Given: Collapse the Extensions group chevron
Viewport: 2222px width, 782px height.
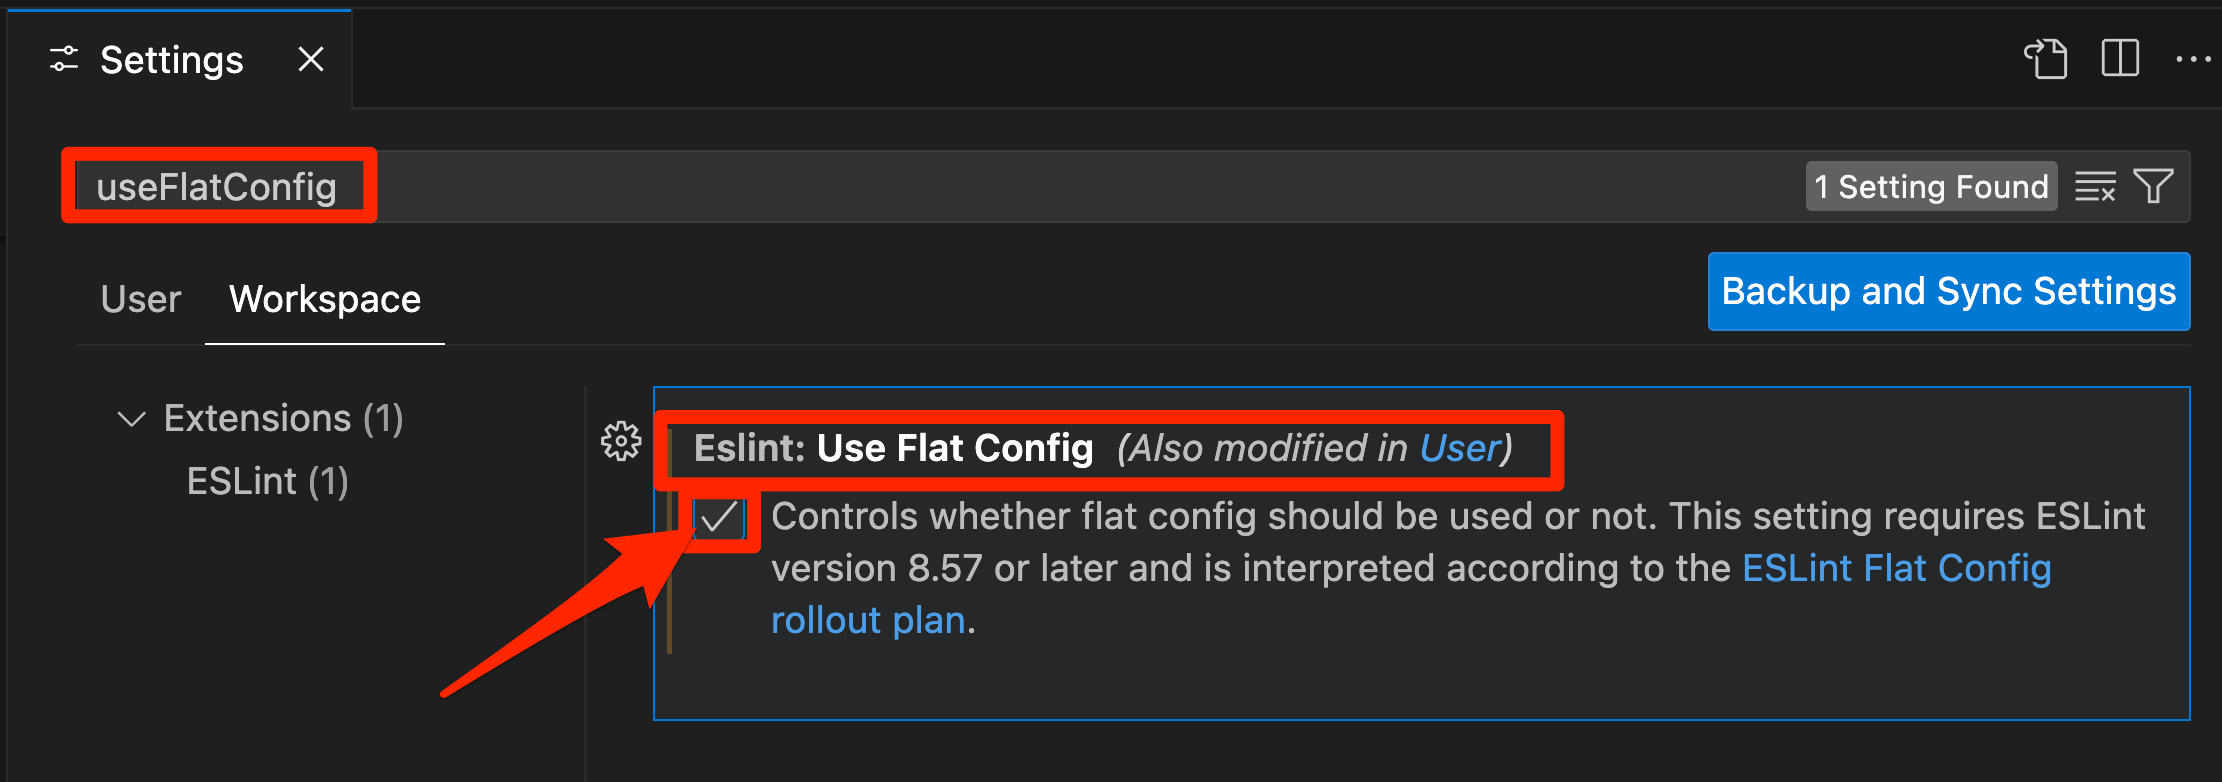Looking at the screenshot, I should click(x=131, y=419).
